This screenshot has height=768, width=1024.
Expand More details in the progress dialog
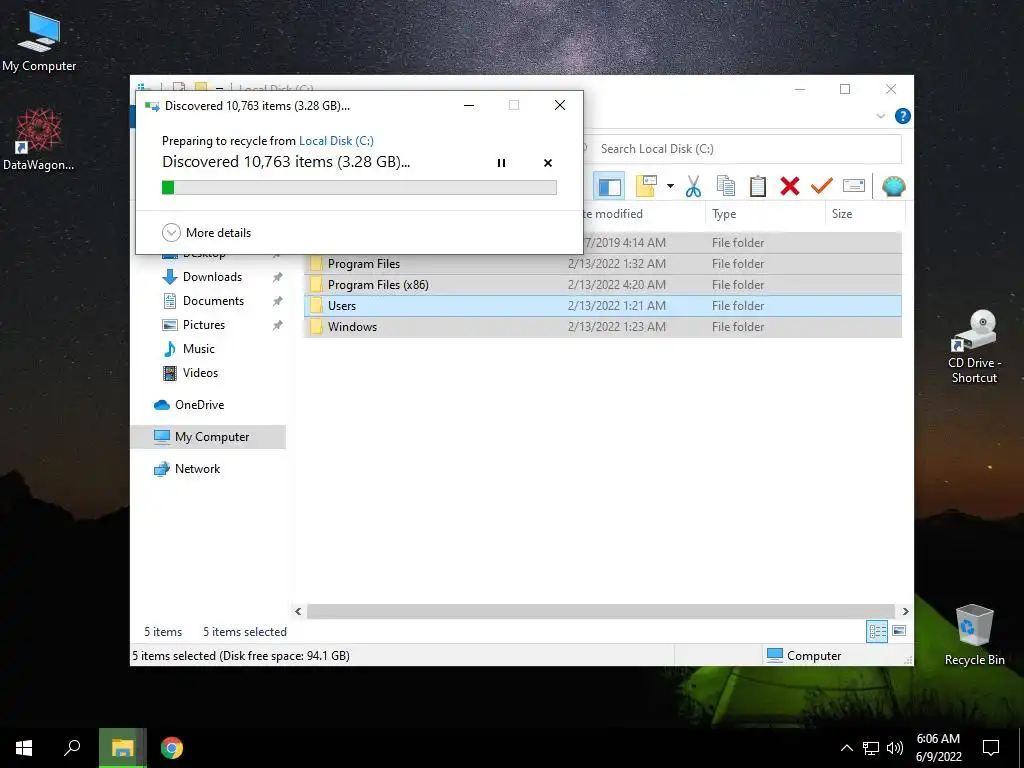tap(206, 232)
